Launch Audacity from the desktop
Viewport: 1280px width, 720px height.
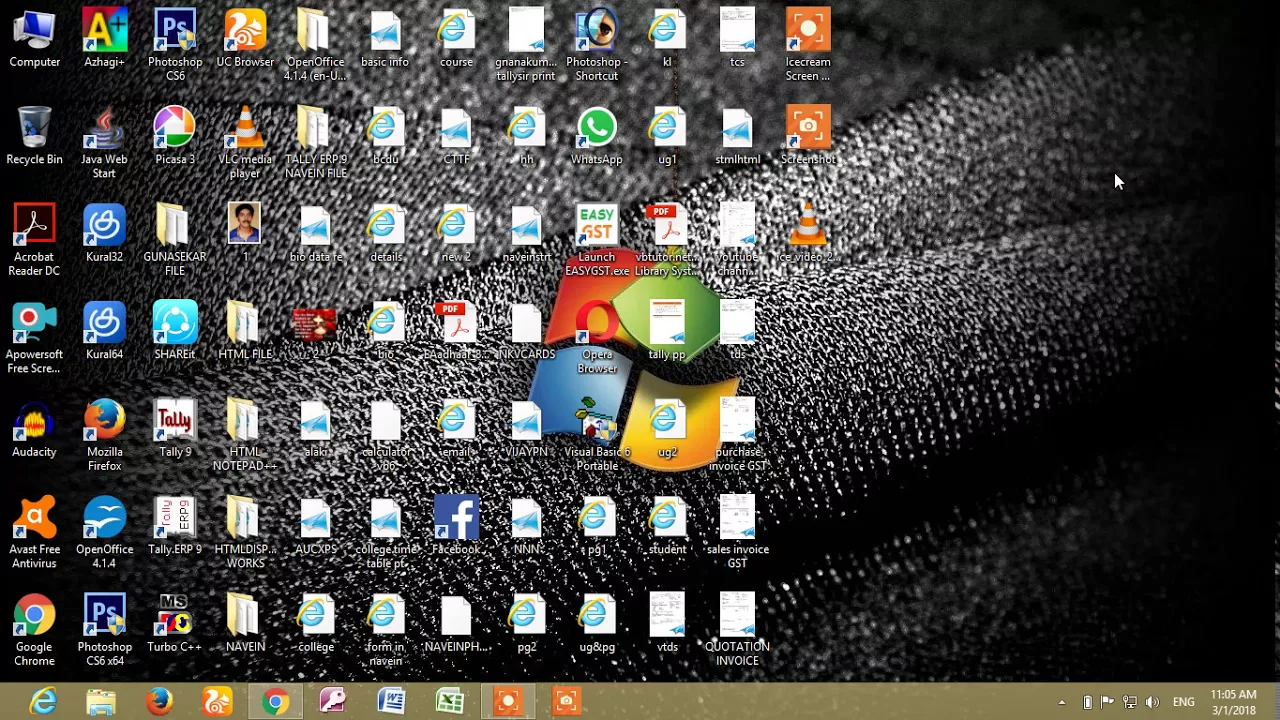click(x=34, y=430)
